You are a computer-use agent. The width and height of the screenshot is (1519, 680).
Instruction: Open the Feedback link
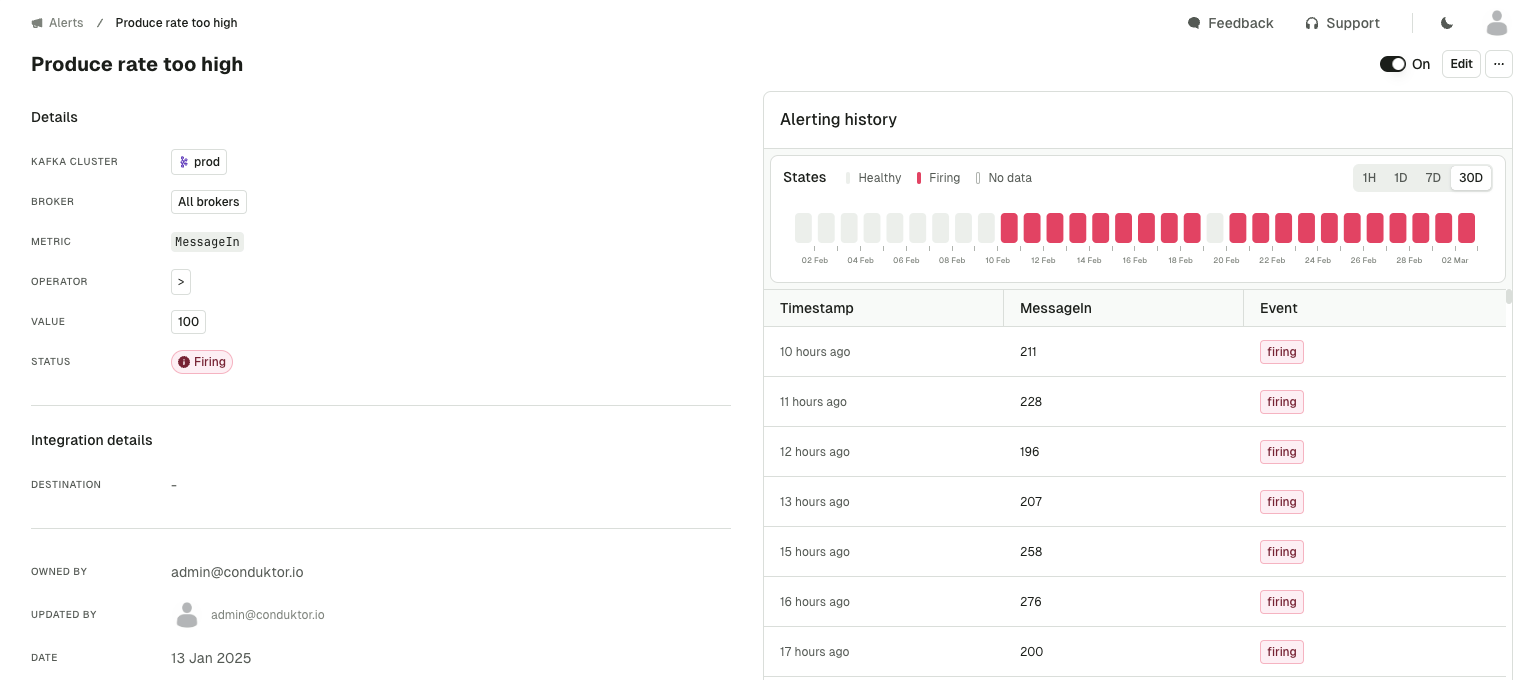tap(1240, 23)
